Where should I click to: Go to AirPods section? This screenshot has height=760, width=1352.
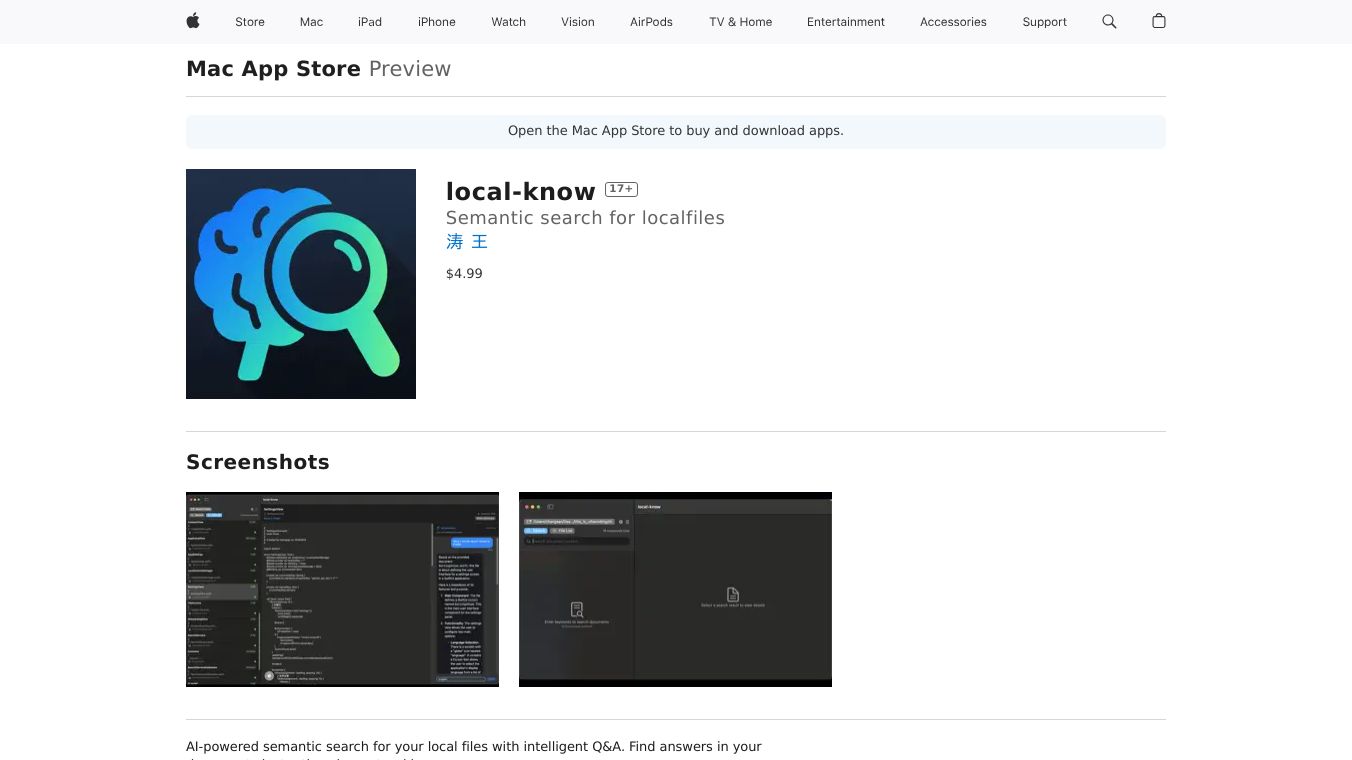[651, 22]
